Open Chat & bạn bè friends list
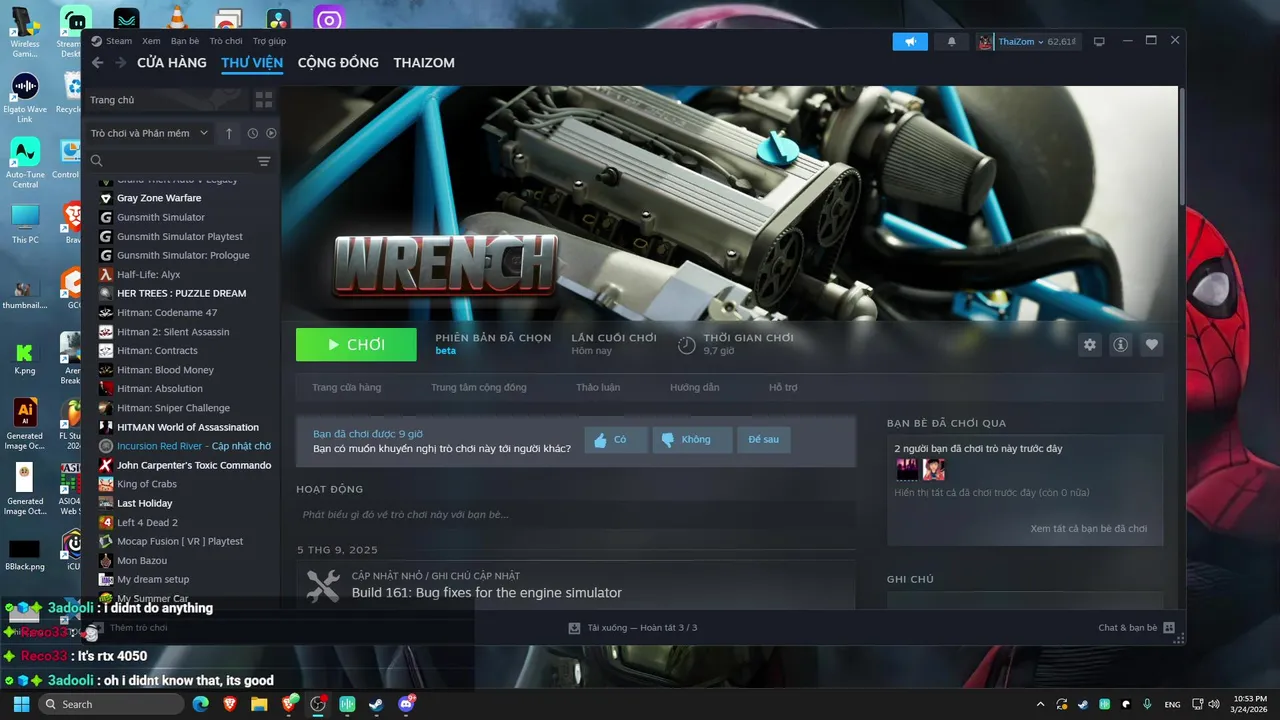Screen dimensions: 1280x720 point(1136,628)
